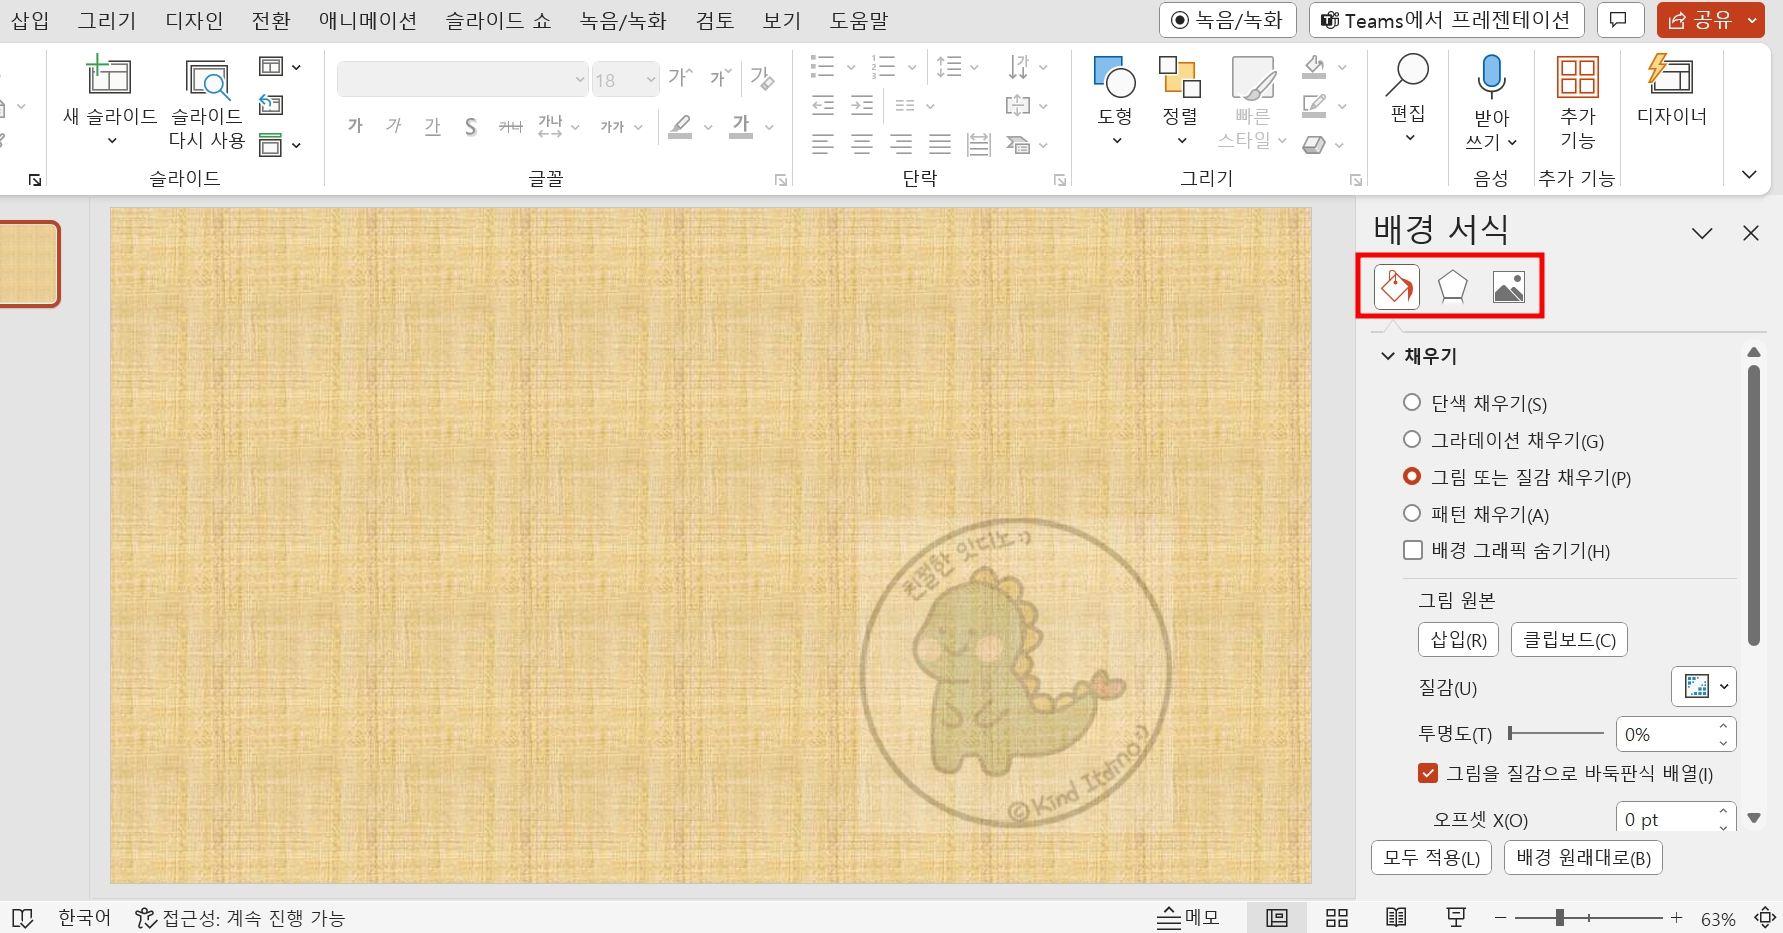Click Insert (삽입) picture source button
The width and height of the screenshot is (1783, 933).
pyautogui.click(x=1458, y=640)
